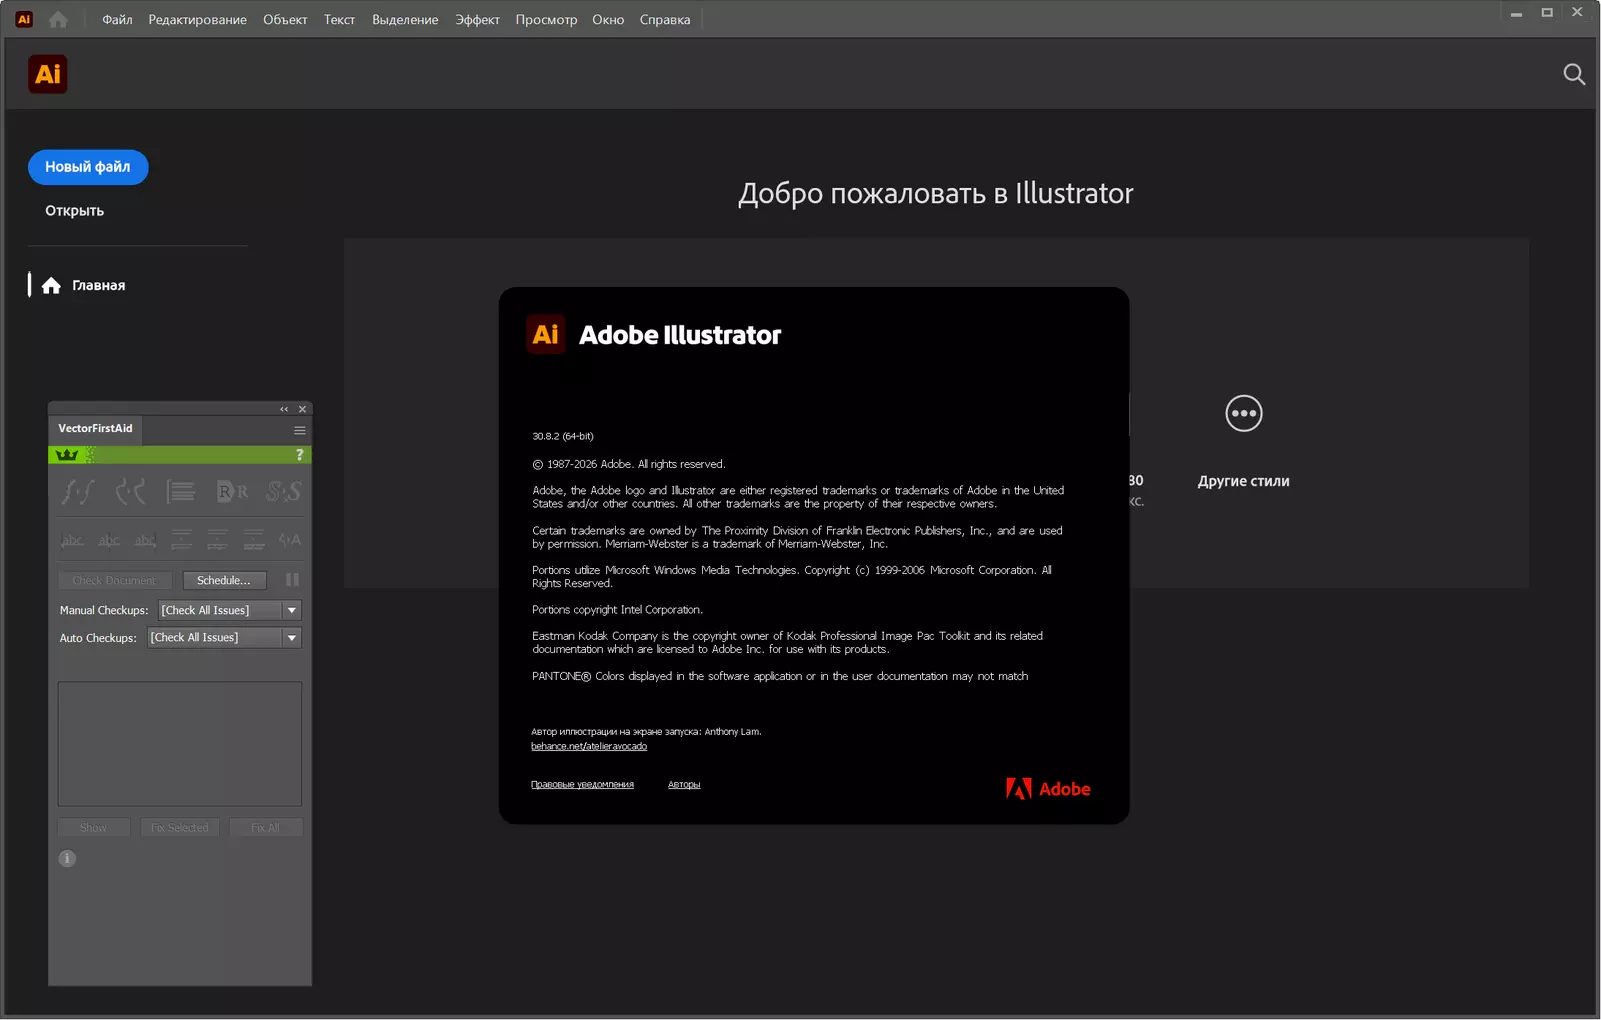Click the small Ai icon beside the home icon
This screenshot has width=1601, height=1020.
click(24, 19)
